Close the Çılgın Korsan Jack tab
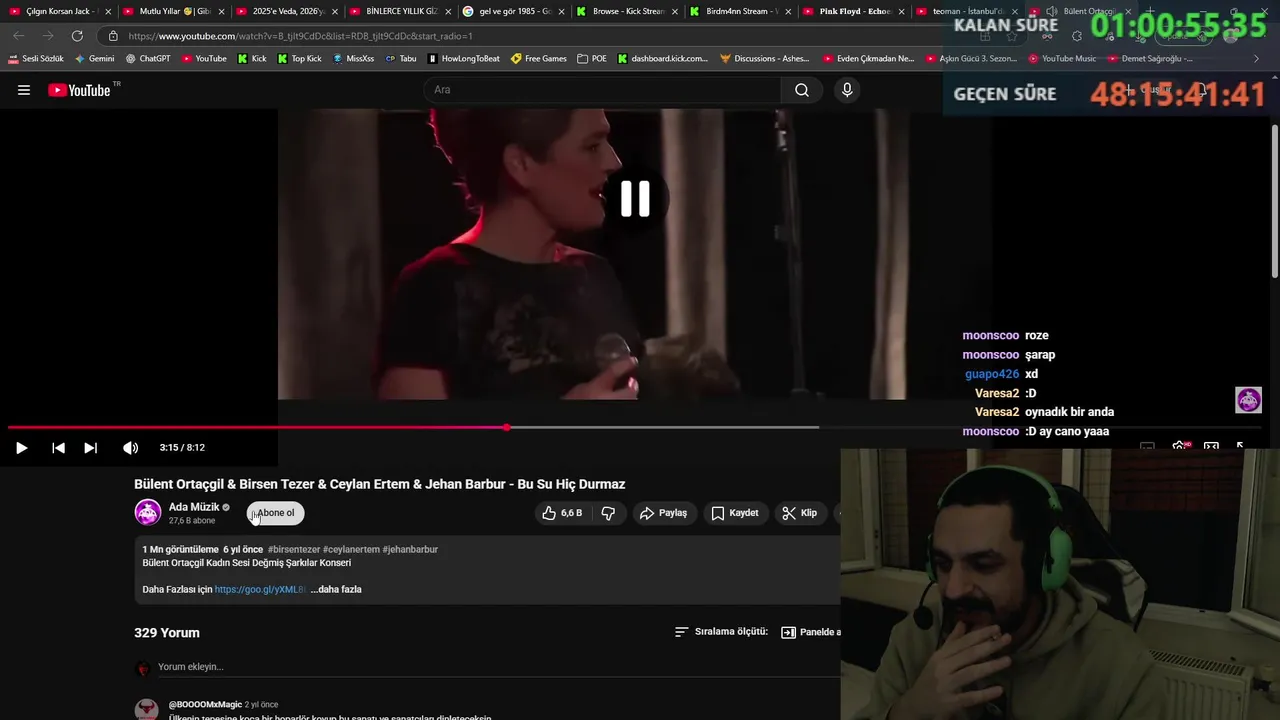 [106, 11]
